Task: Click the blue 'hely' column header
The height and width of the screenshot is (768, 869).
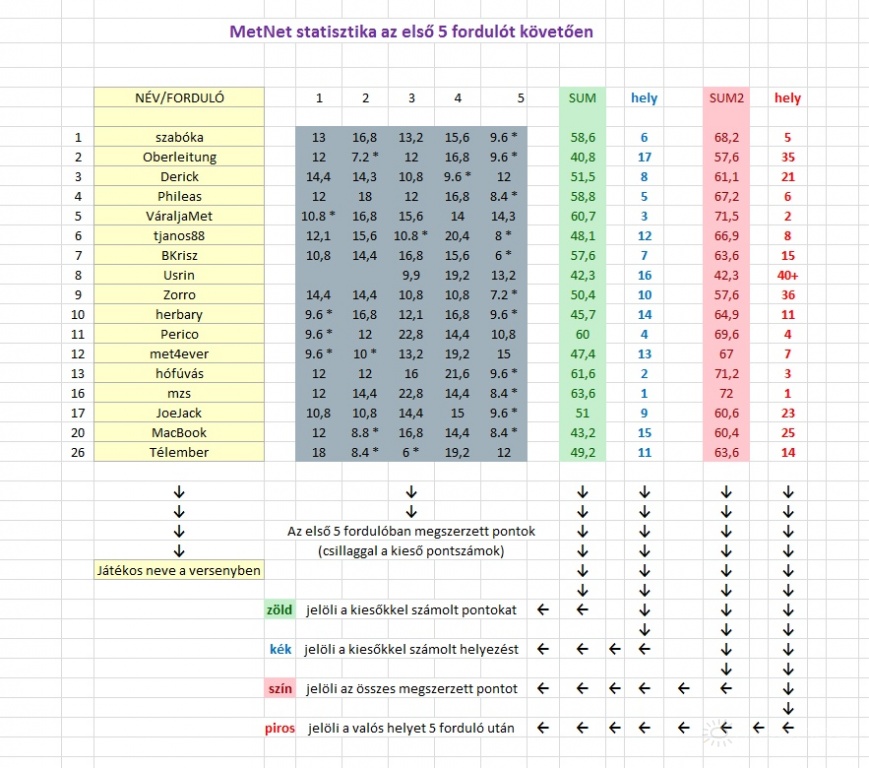Action: click(x=644, y=98)
